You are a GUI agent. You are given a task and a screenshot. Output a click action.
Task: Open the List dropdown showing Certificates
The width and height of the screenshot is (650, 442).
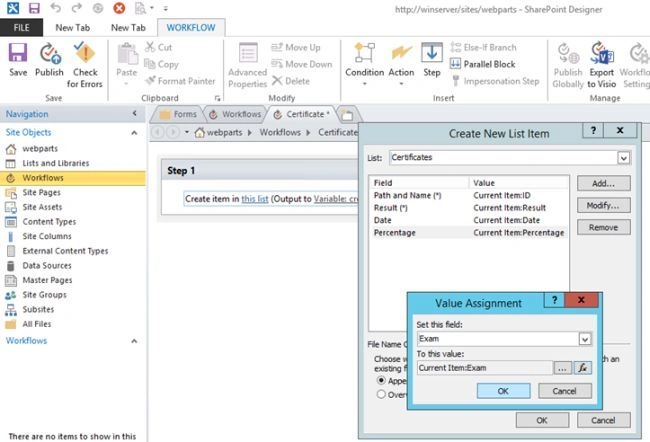(623, 158)
